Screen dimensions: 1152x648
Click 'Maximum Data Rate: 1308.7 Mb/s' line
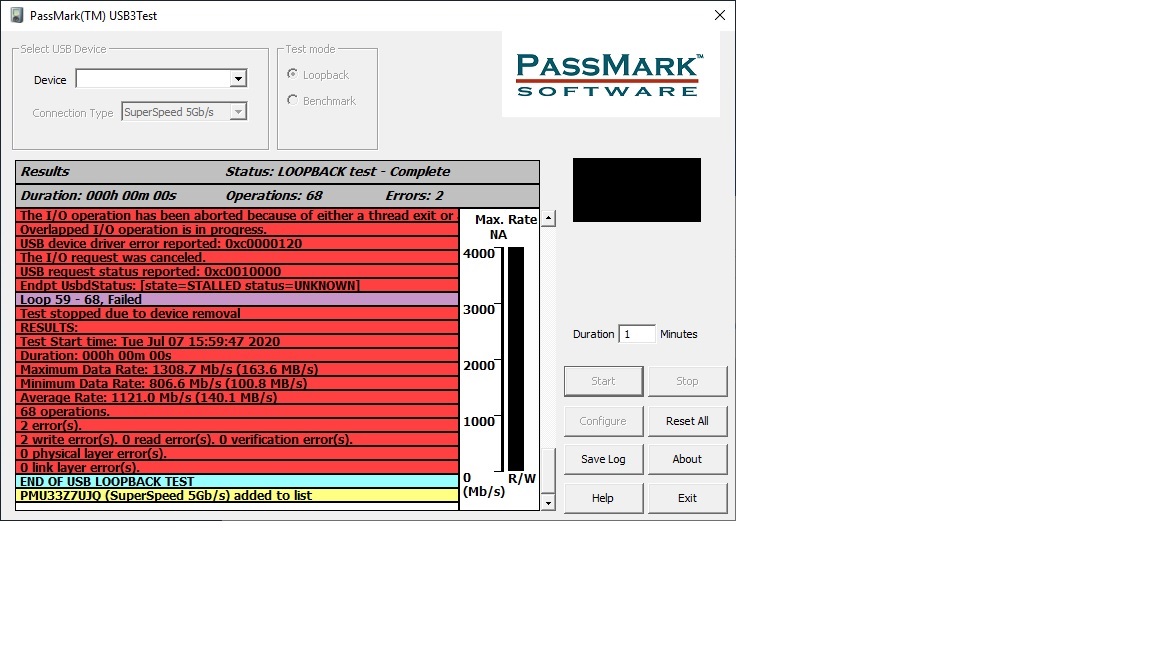tap(237, 370)
